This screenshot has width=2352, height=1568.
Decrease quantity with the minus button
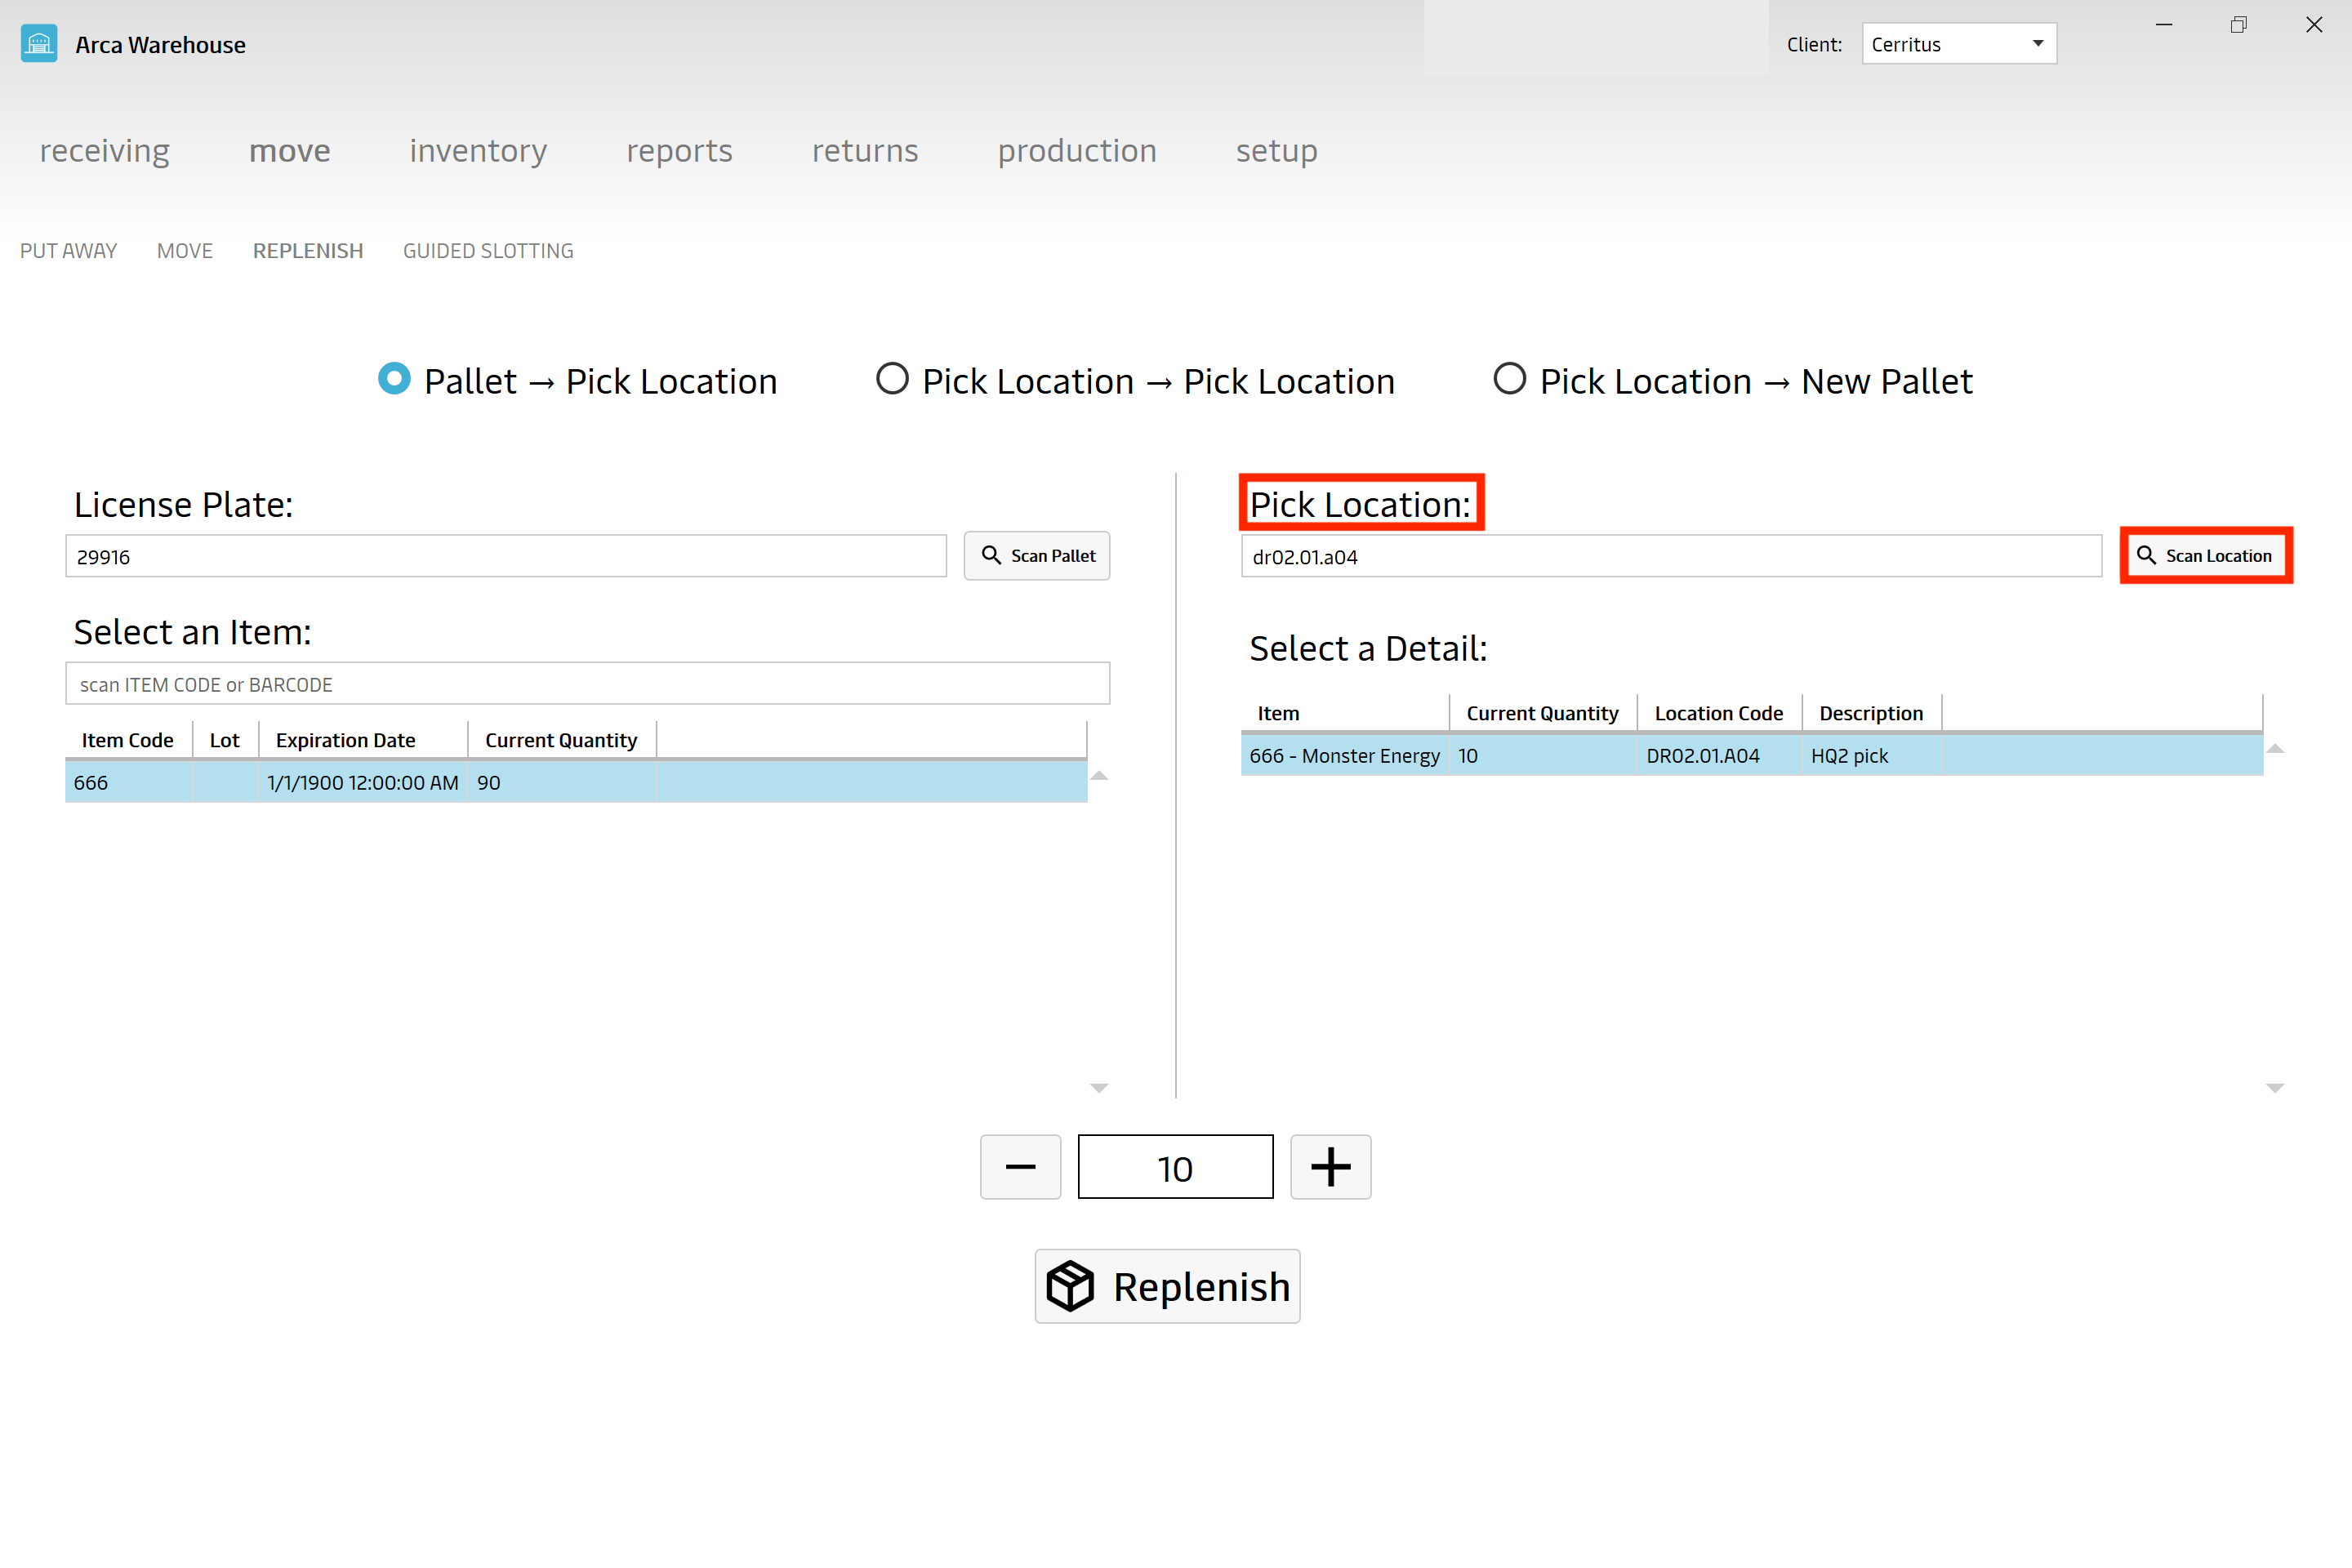(1020, 1167)
